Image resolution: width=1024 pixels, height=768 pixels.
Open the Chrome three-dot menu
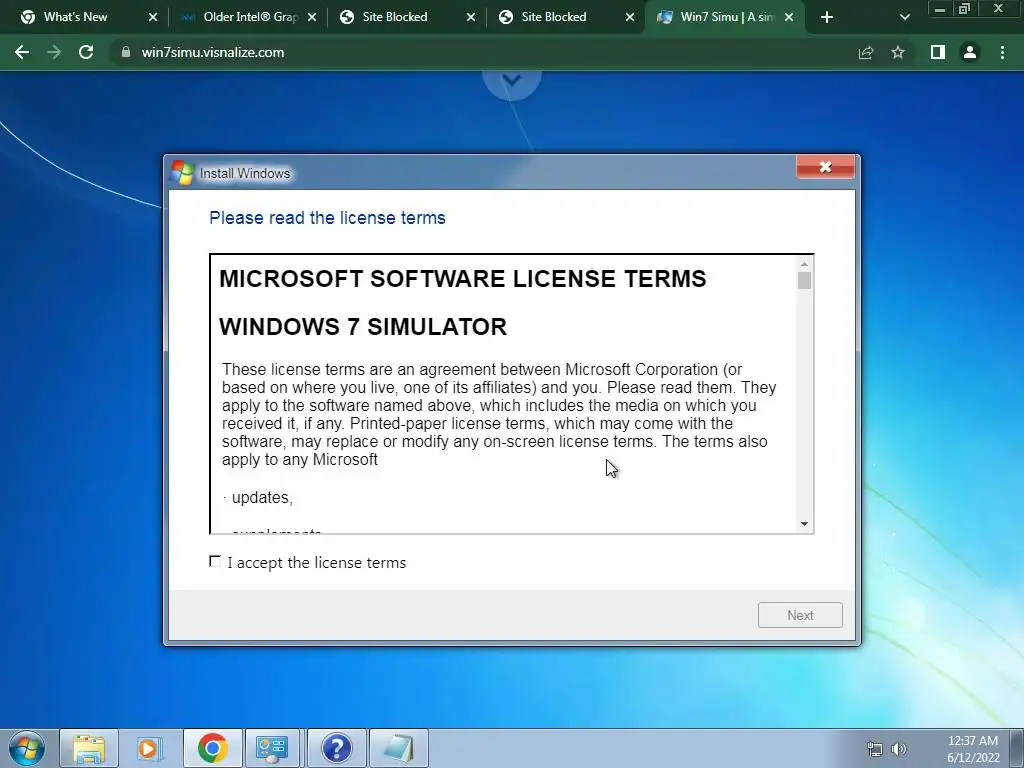pyautogui.click(x=1002, y=52)
